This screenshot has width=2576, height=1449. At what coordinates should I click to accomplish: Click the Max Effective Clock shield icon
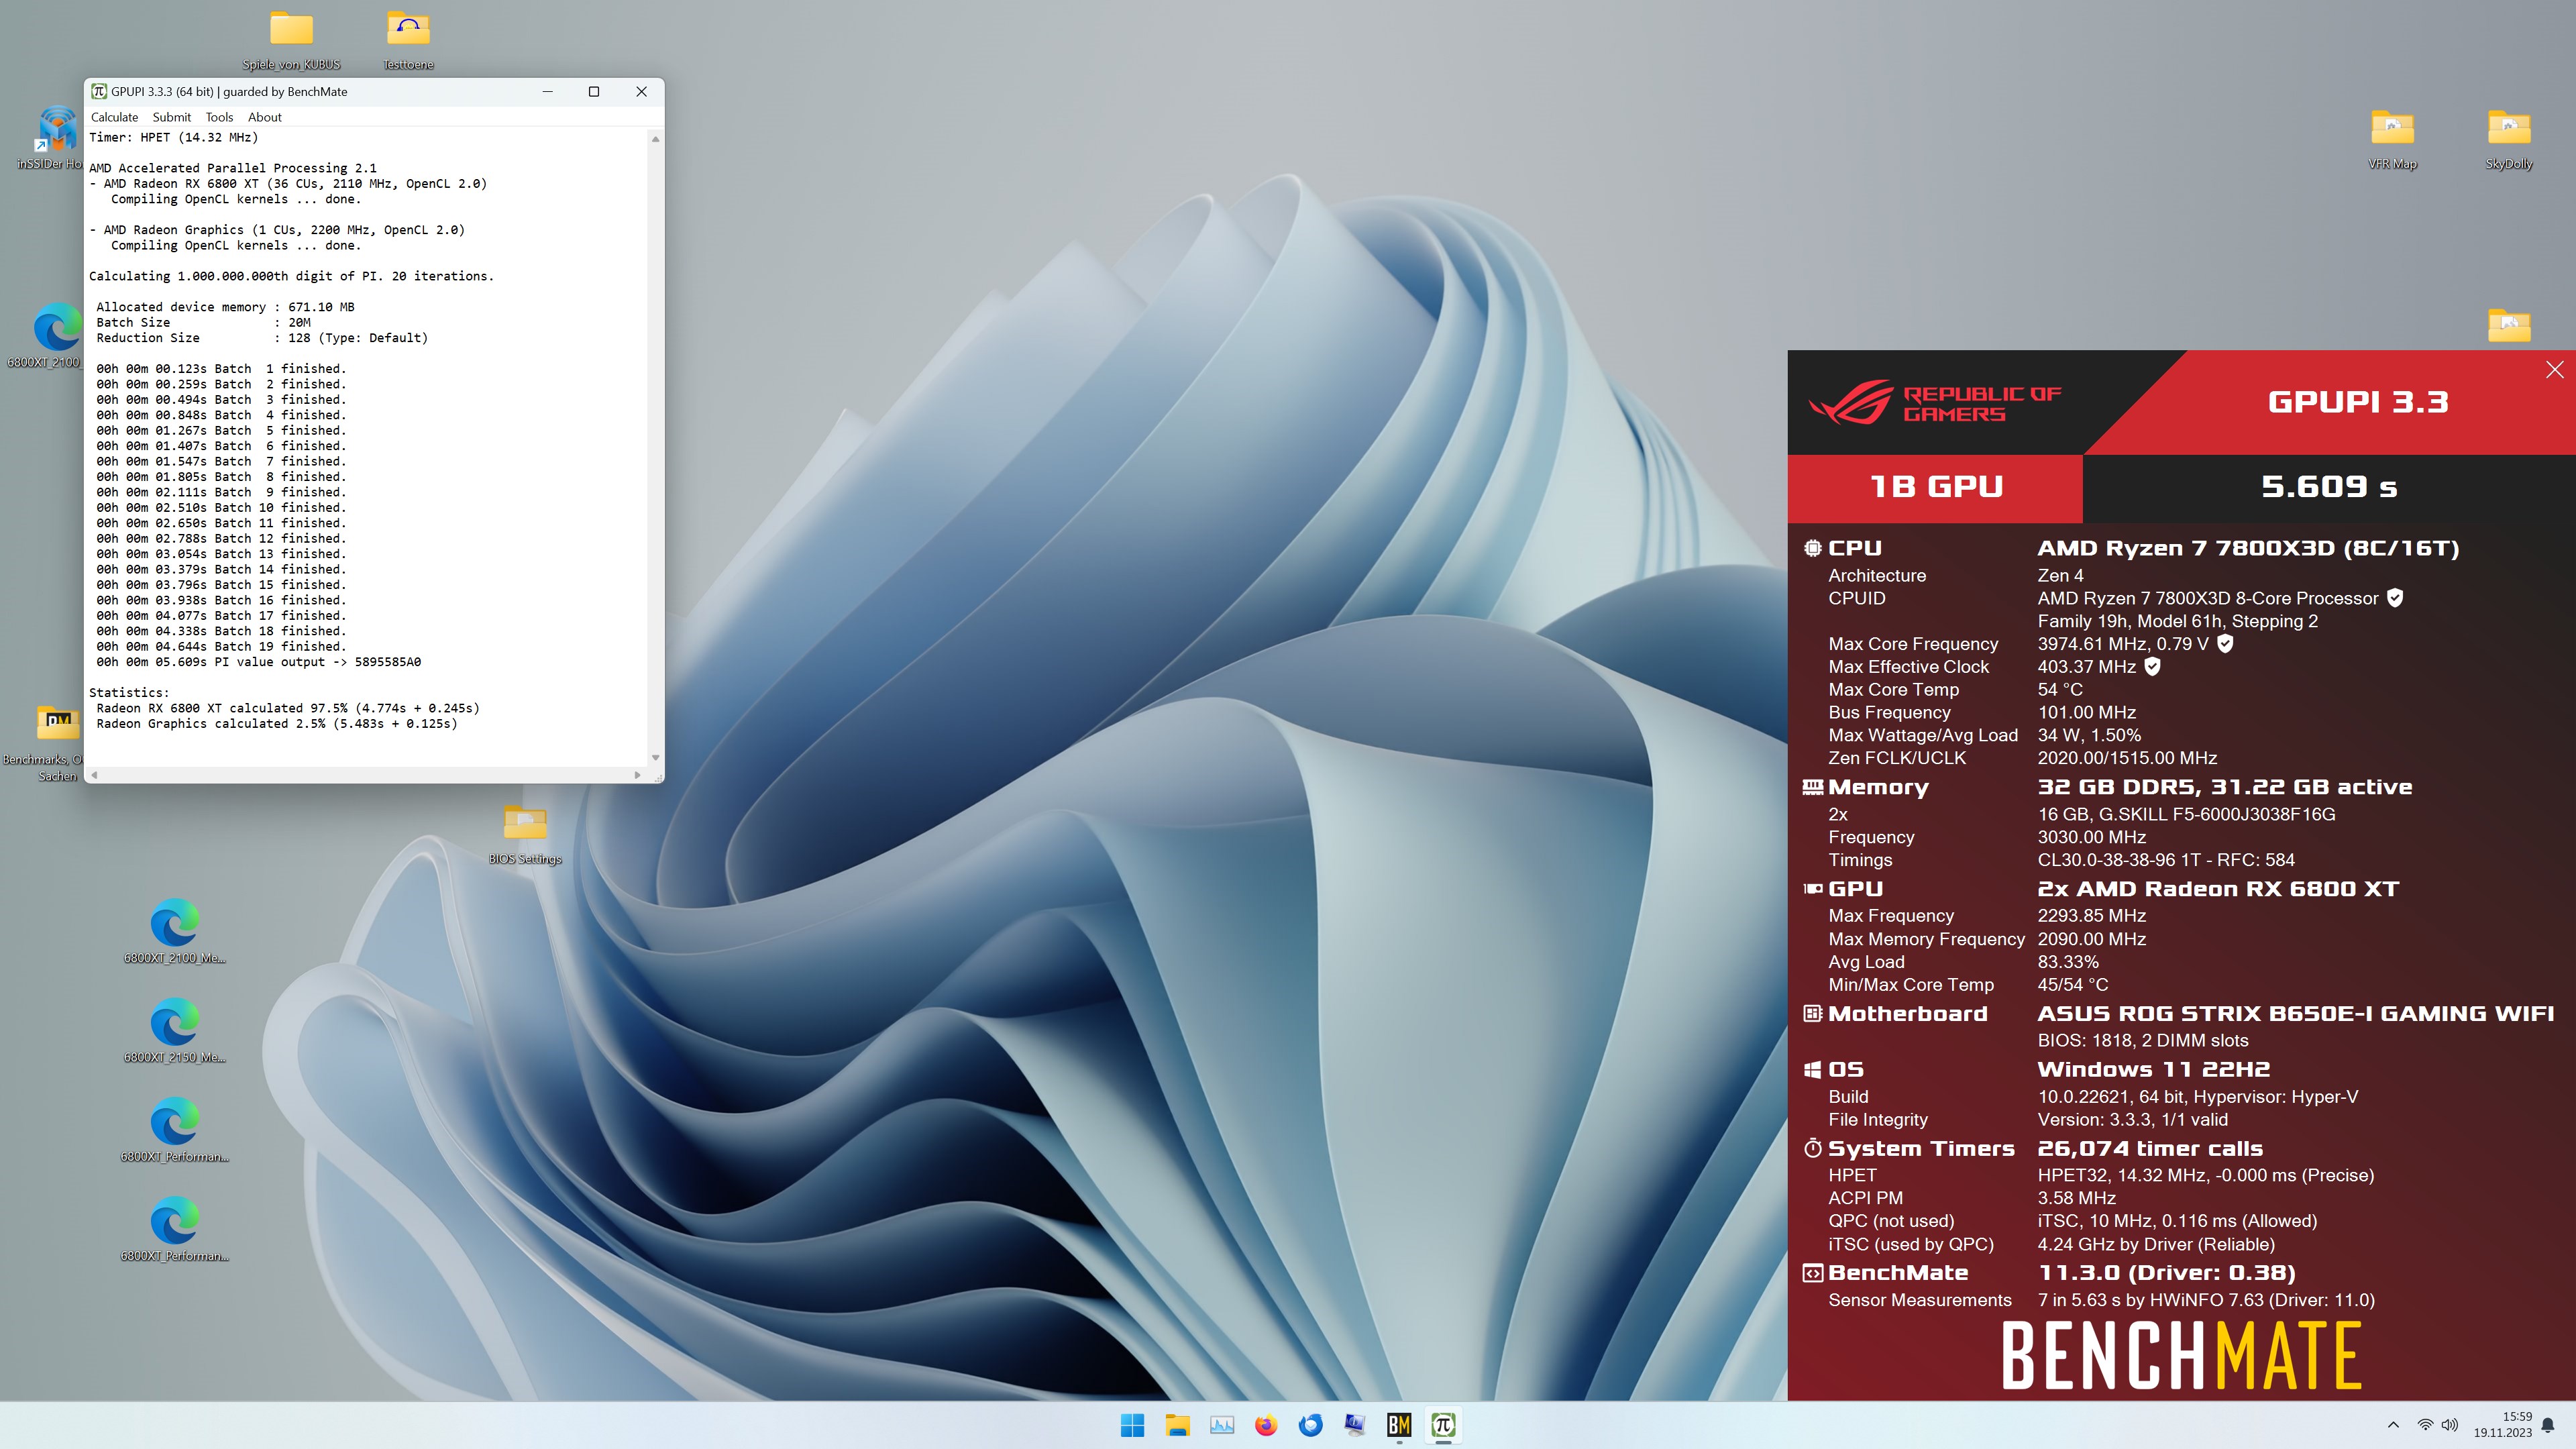2152,667
